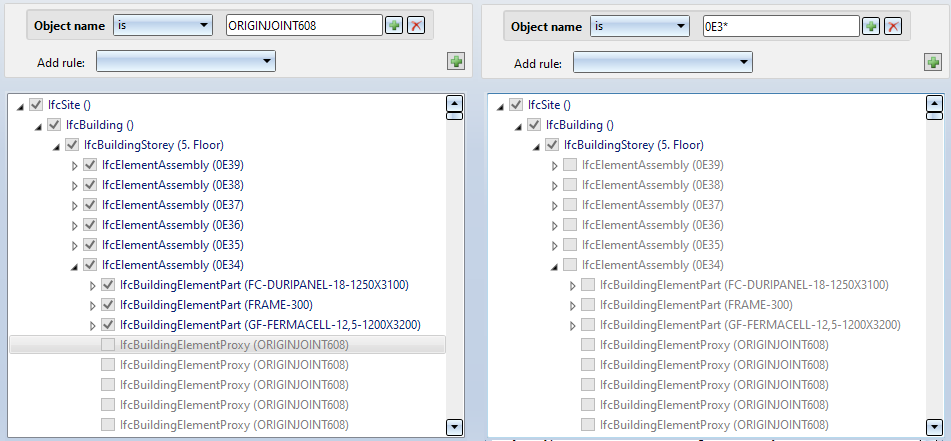Select IfcElementAssembly (0E37) in left tree

(173, 205)
